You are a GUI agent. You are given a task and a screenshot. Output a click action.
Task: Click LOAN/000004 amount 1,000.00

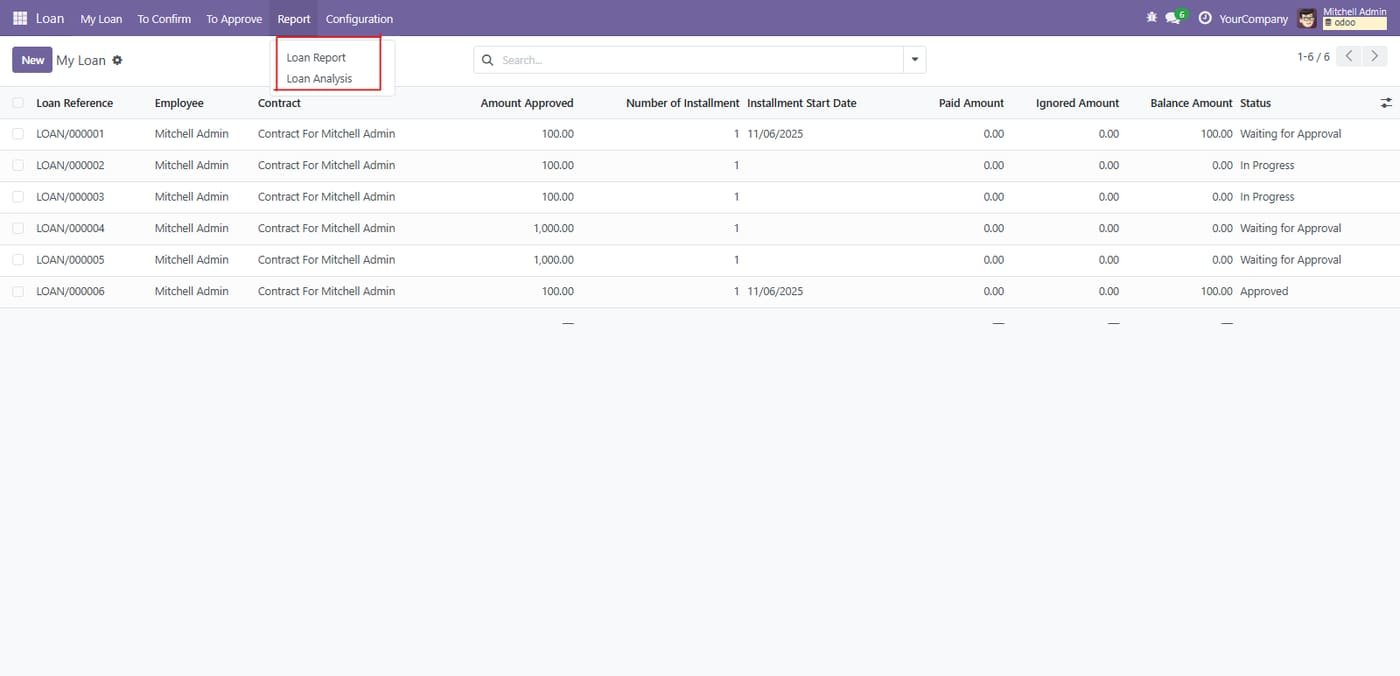click(553, 228)
